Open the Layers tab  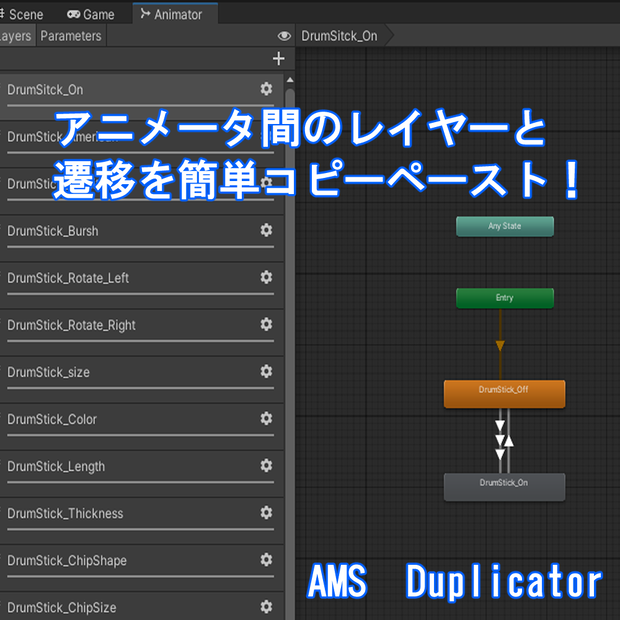pyautogui.click(x=16, y=36)
